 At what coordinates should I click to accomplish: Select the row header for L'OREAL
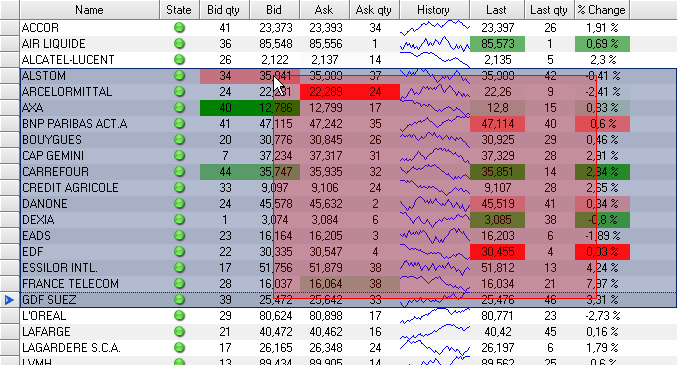tap(9, 316)
